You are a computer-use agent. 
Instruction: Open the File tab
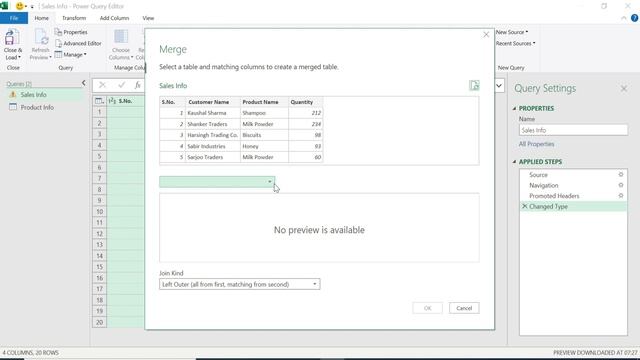tap(14, 18)
